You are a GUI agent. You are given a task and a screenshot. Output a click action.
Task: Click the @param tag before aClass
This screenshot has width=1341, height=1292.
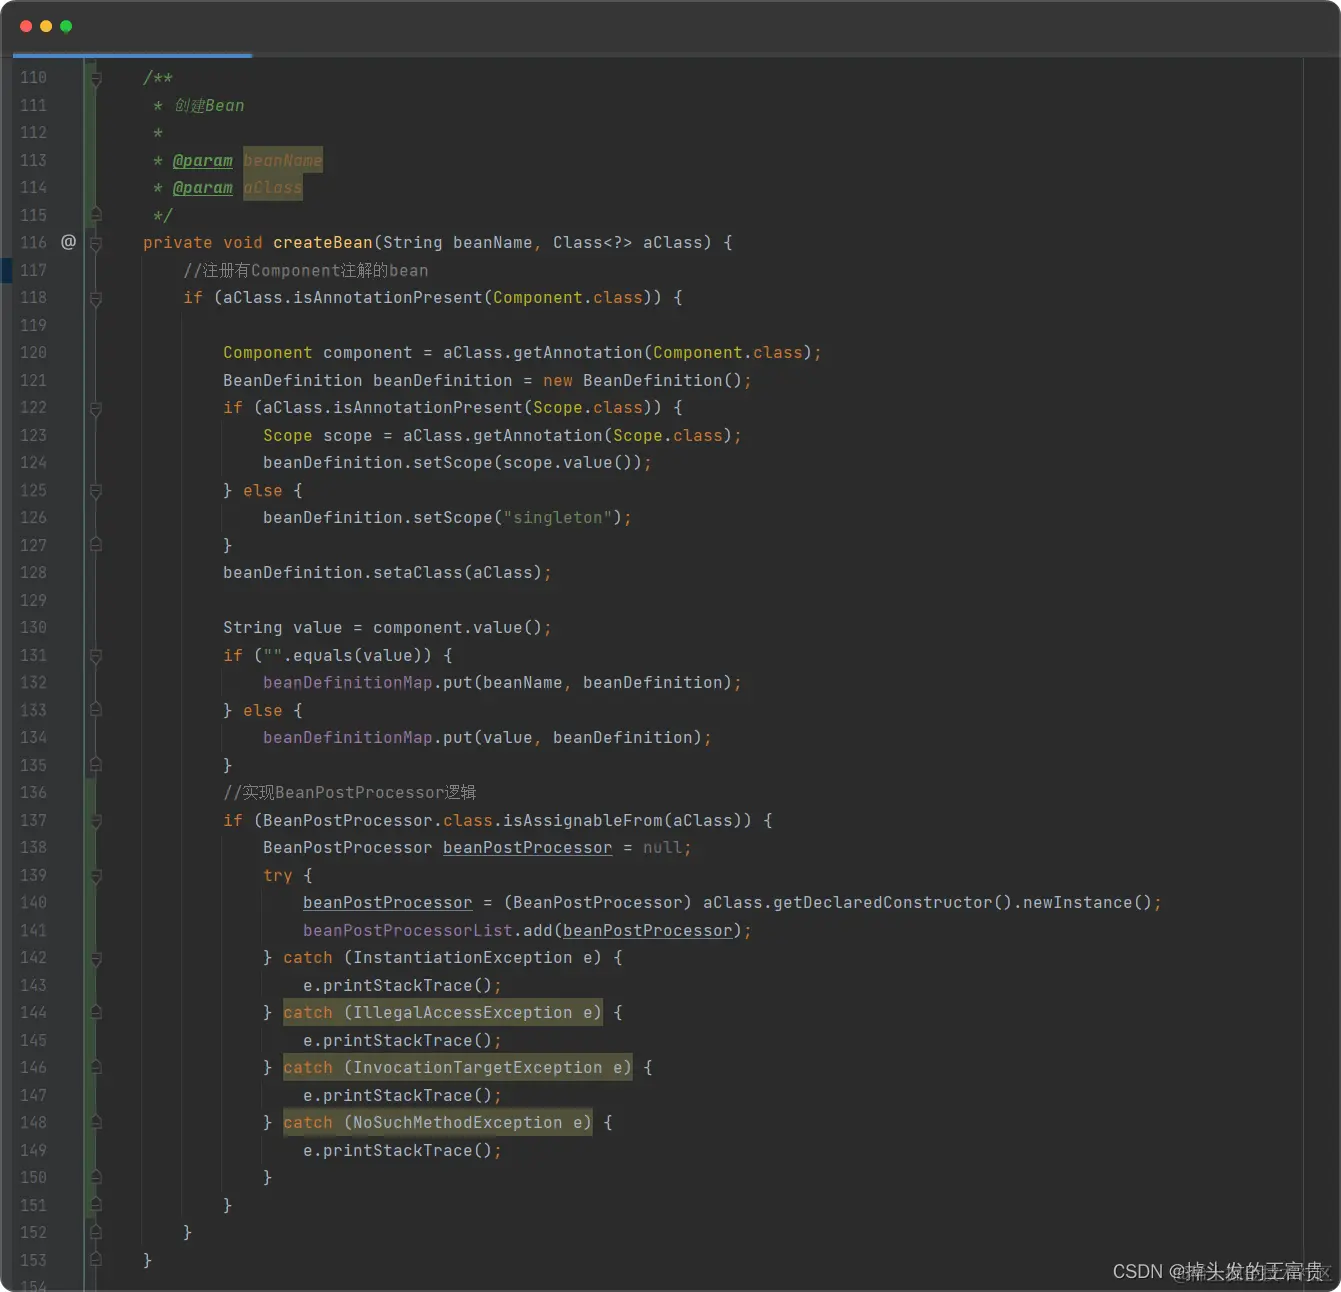(202, 188)
